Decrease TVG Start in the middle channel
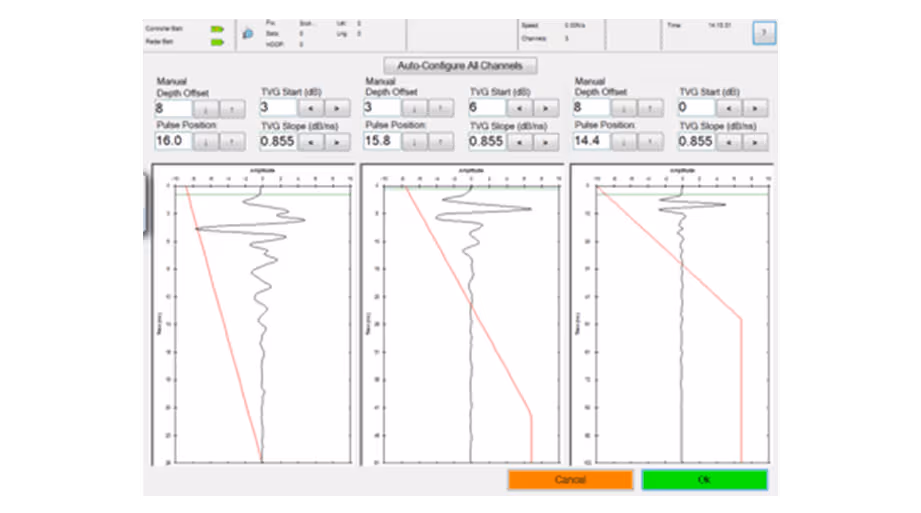This screenshot has height=513, width=921. click(x=520, y=108)
